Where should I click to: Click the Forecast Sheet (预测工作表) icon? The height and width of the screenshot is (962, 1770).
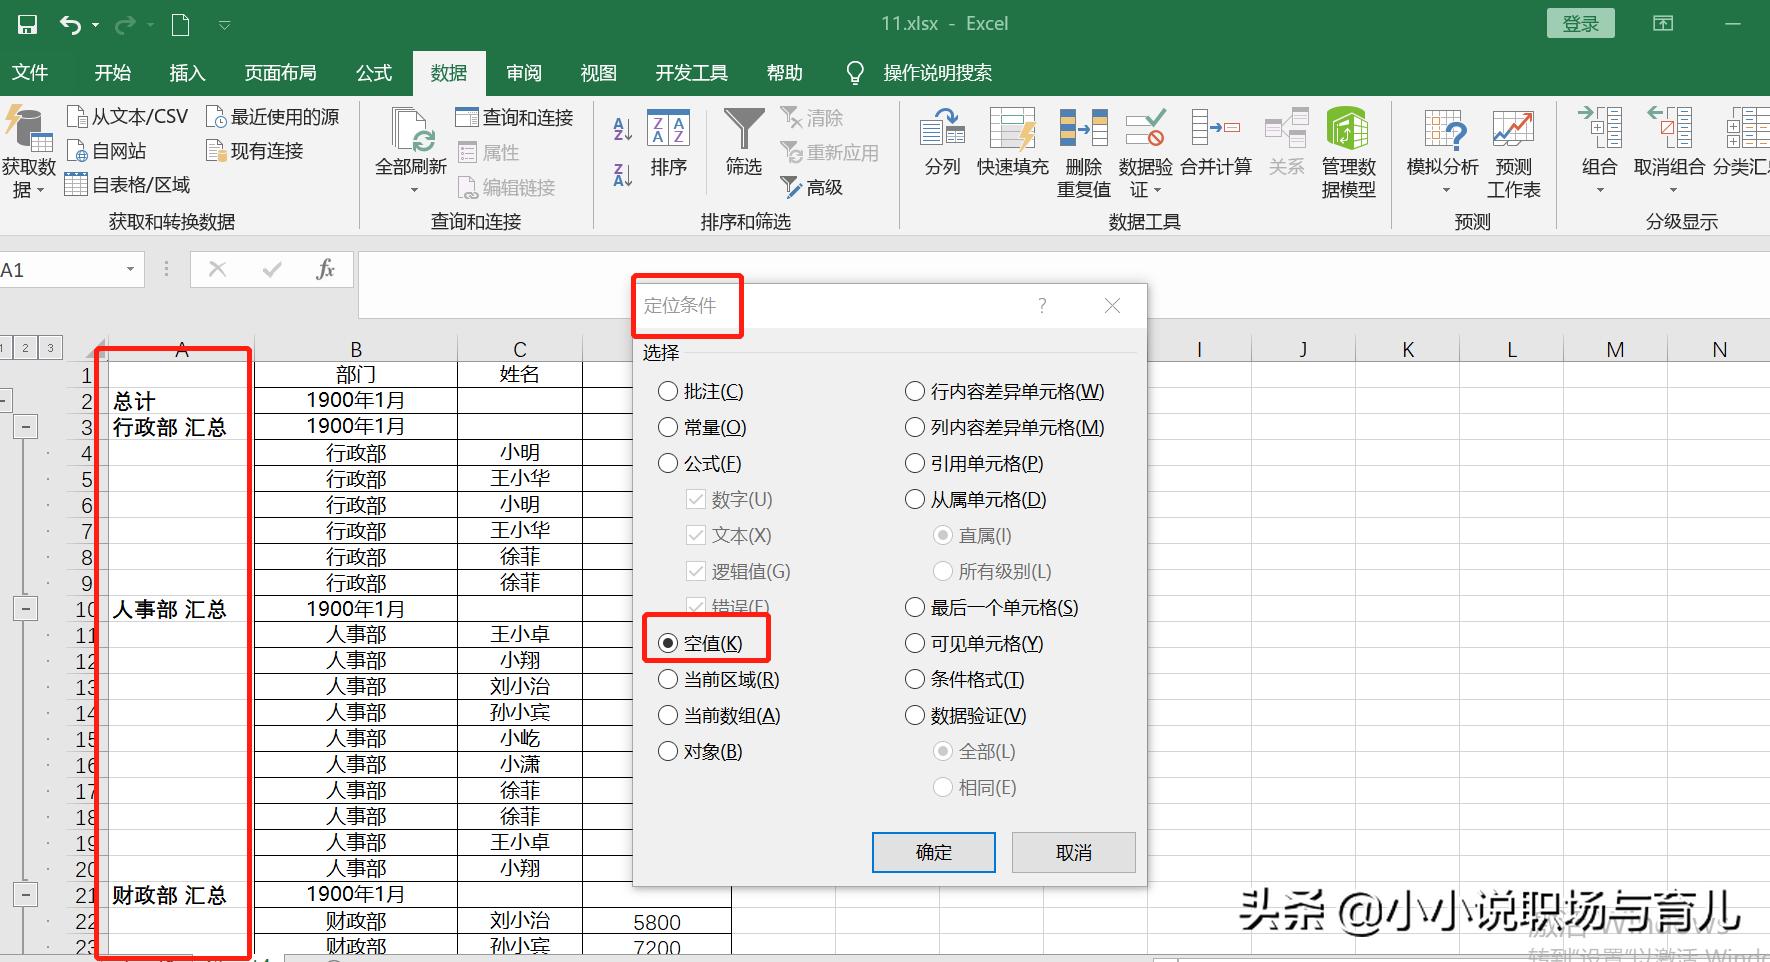click(x=1513, y=150)
